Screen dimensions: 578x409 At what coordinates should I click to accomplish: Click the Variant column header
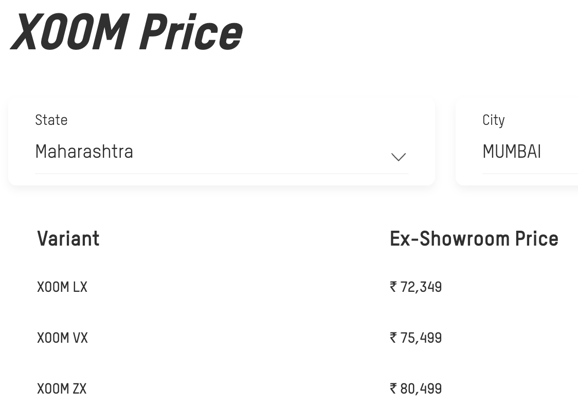coord(68,238)
